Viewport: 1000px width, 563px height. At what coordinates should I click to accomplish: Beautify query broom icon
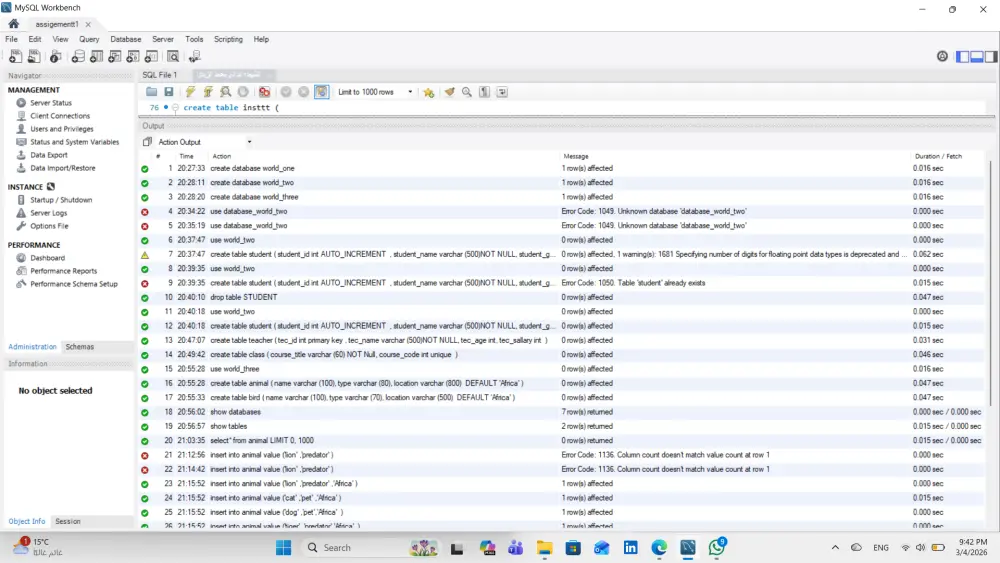[x=450, y=92]
